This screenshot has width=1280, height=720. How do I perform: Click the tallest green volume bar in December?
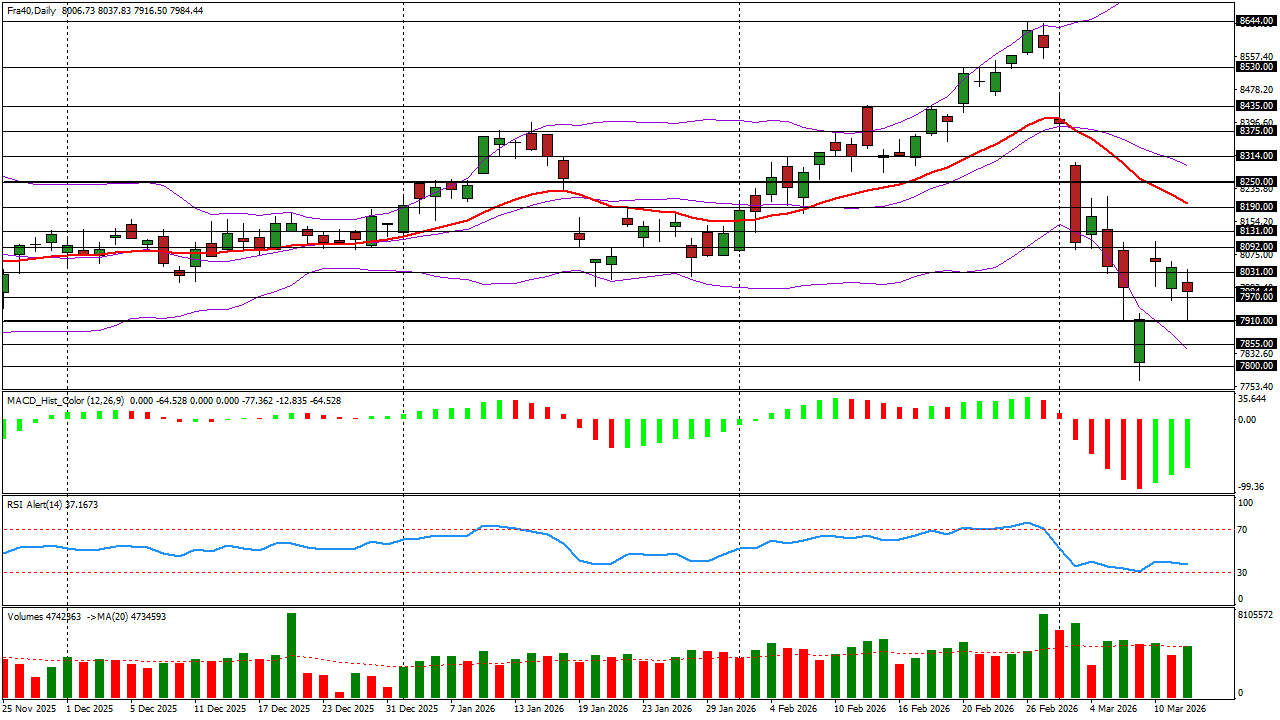pos(292,655)
